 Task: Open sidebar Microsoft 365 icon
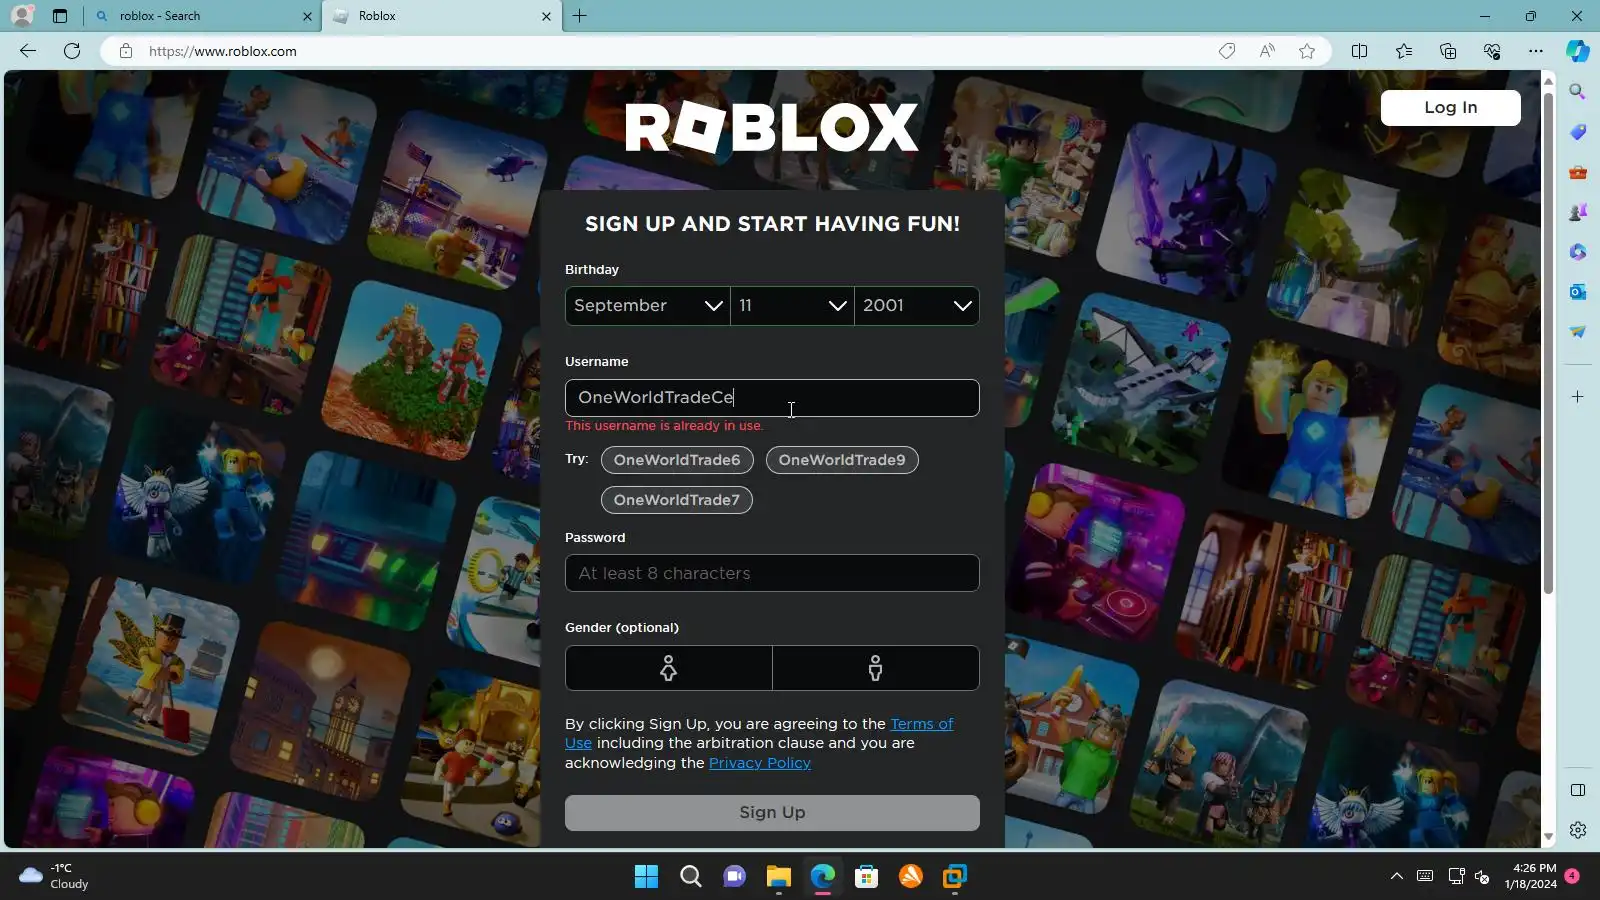point(1578,252)
